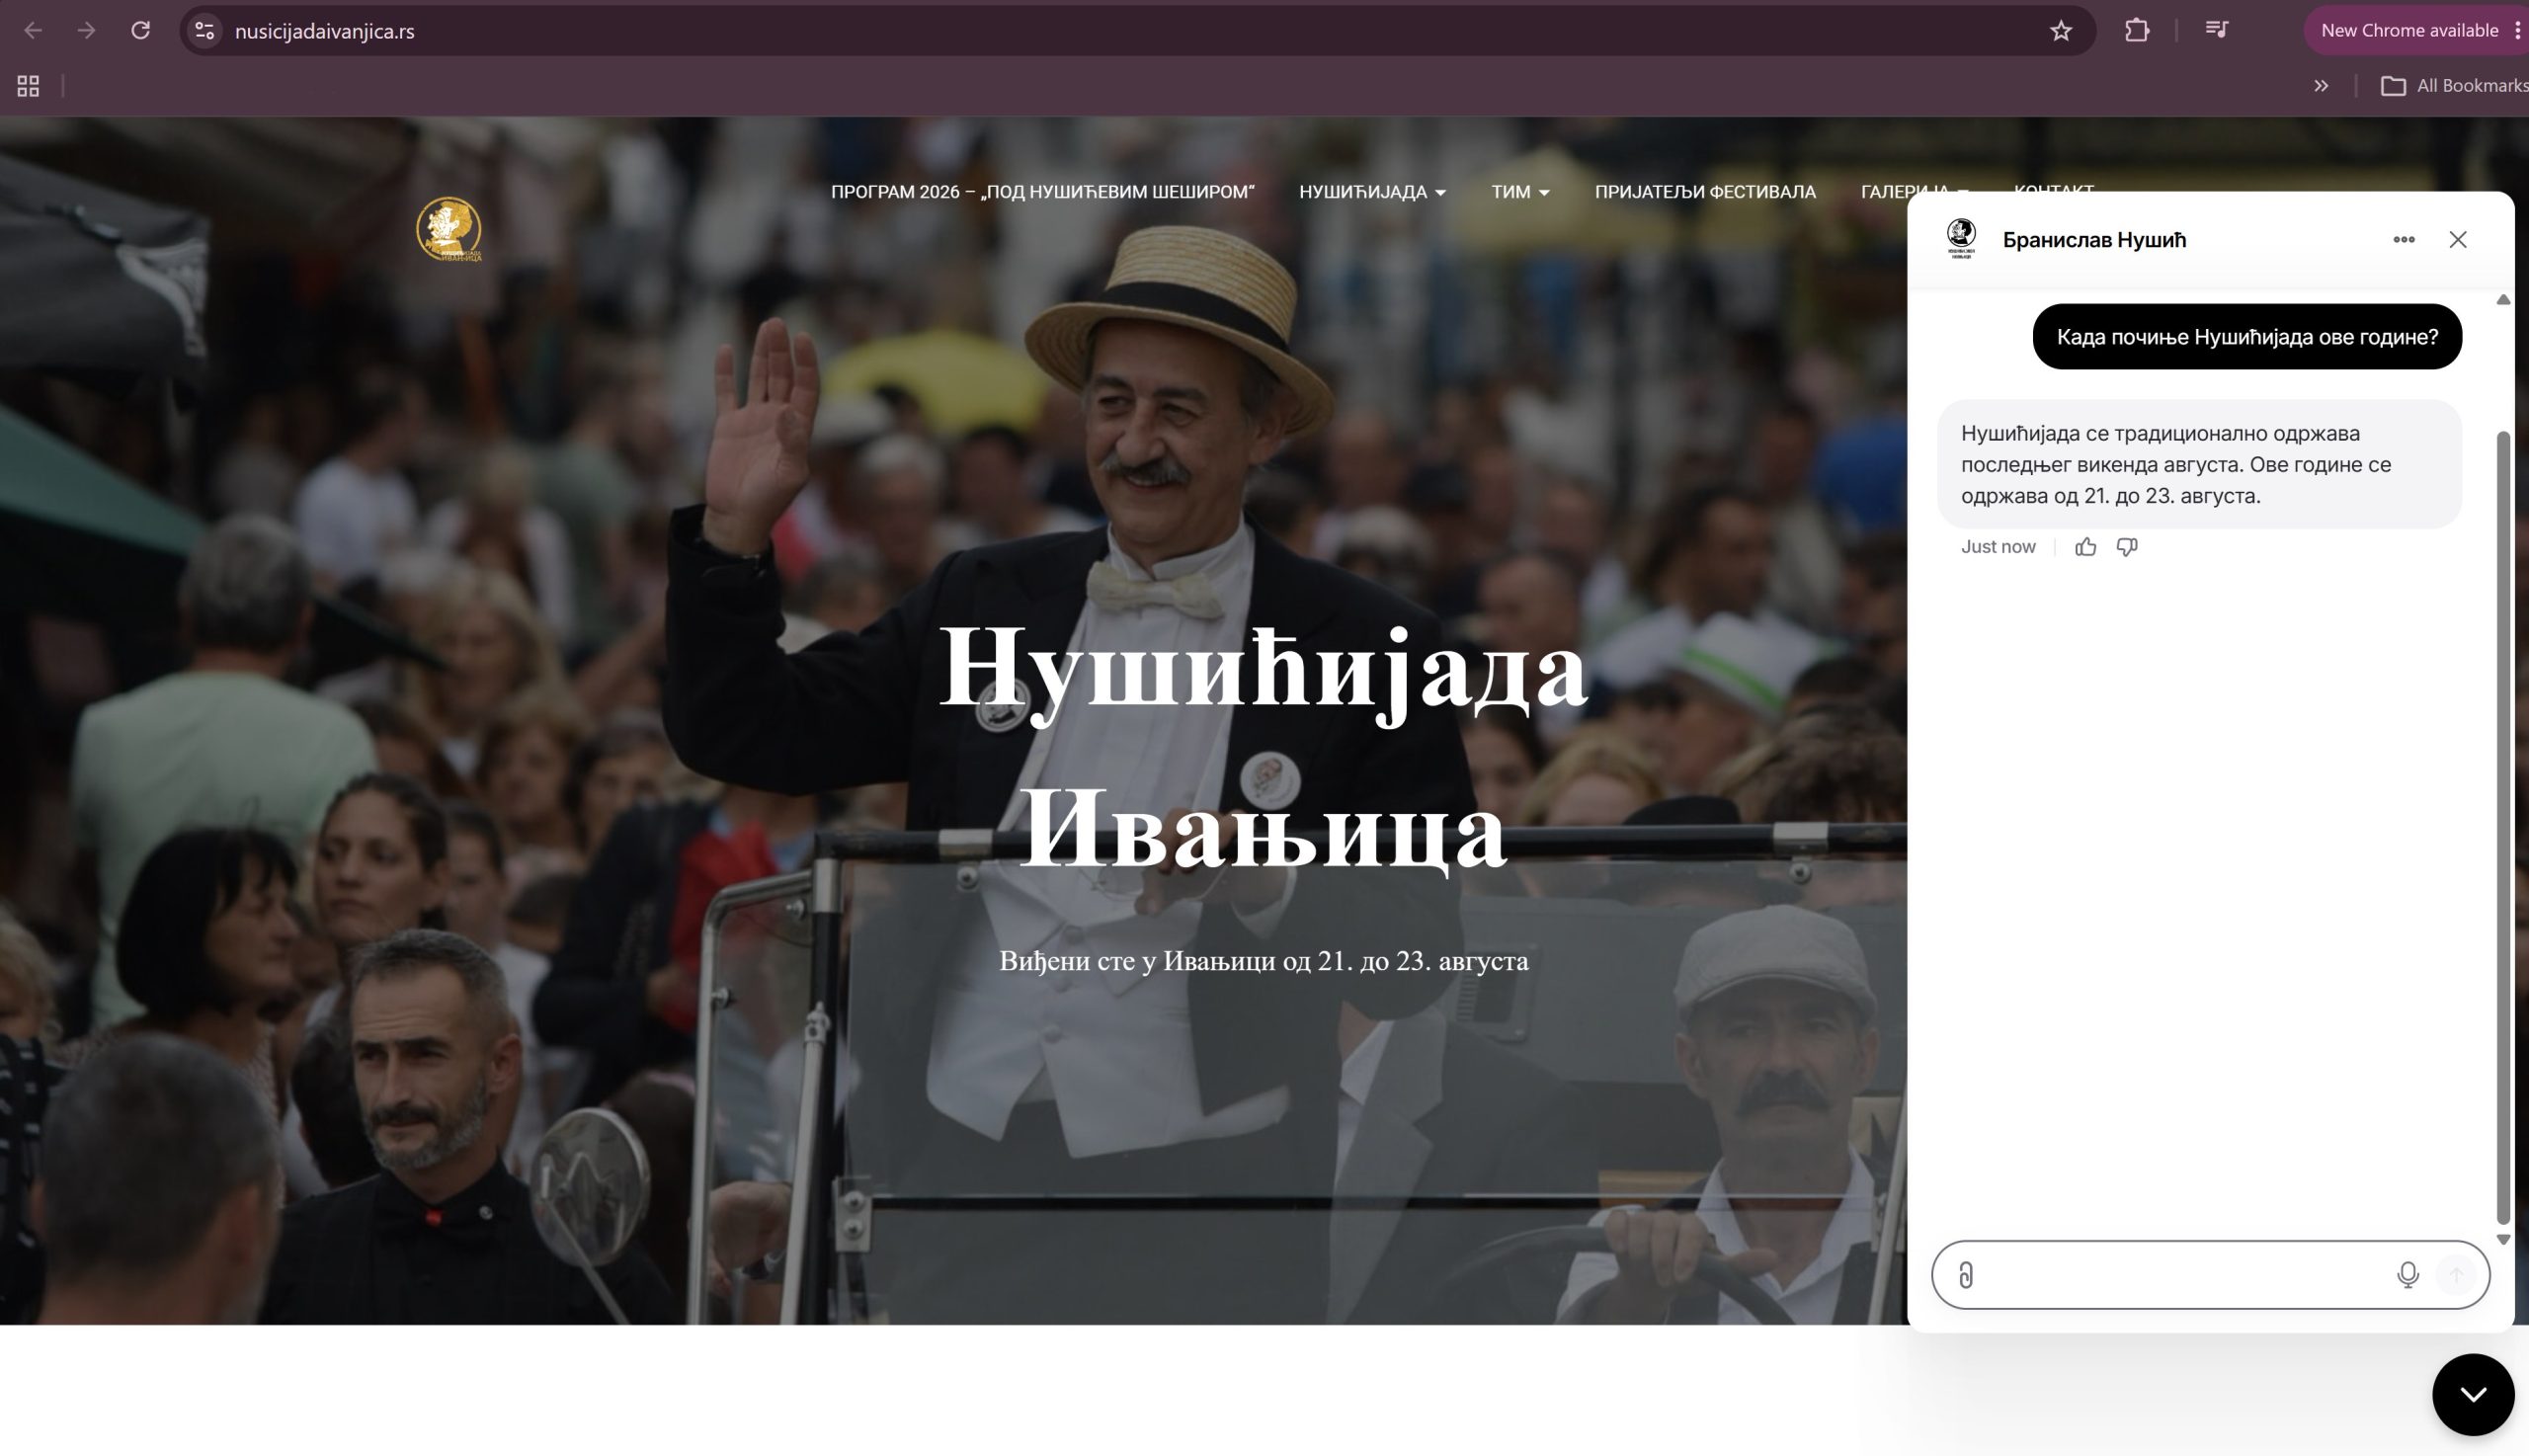Expand the ТИМ dropdown menu
Image resolution: width=2529 pixels, height=1456 pixels.
tap(1520, 192)
